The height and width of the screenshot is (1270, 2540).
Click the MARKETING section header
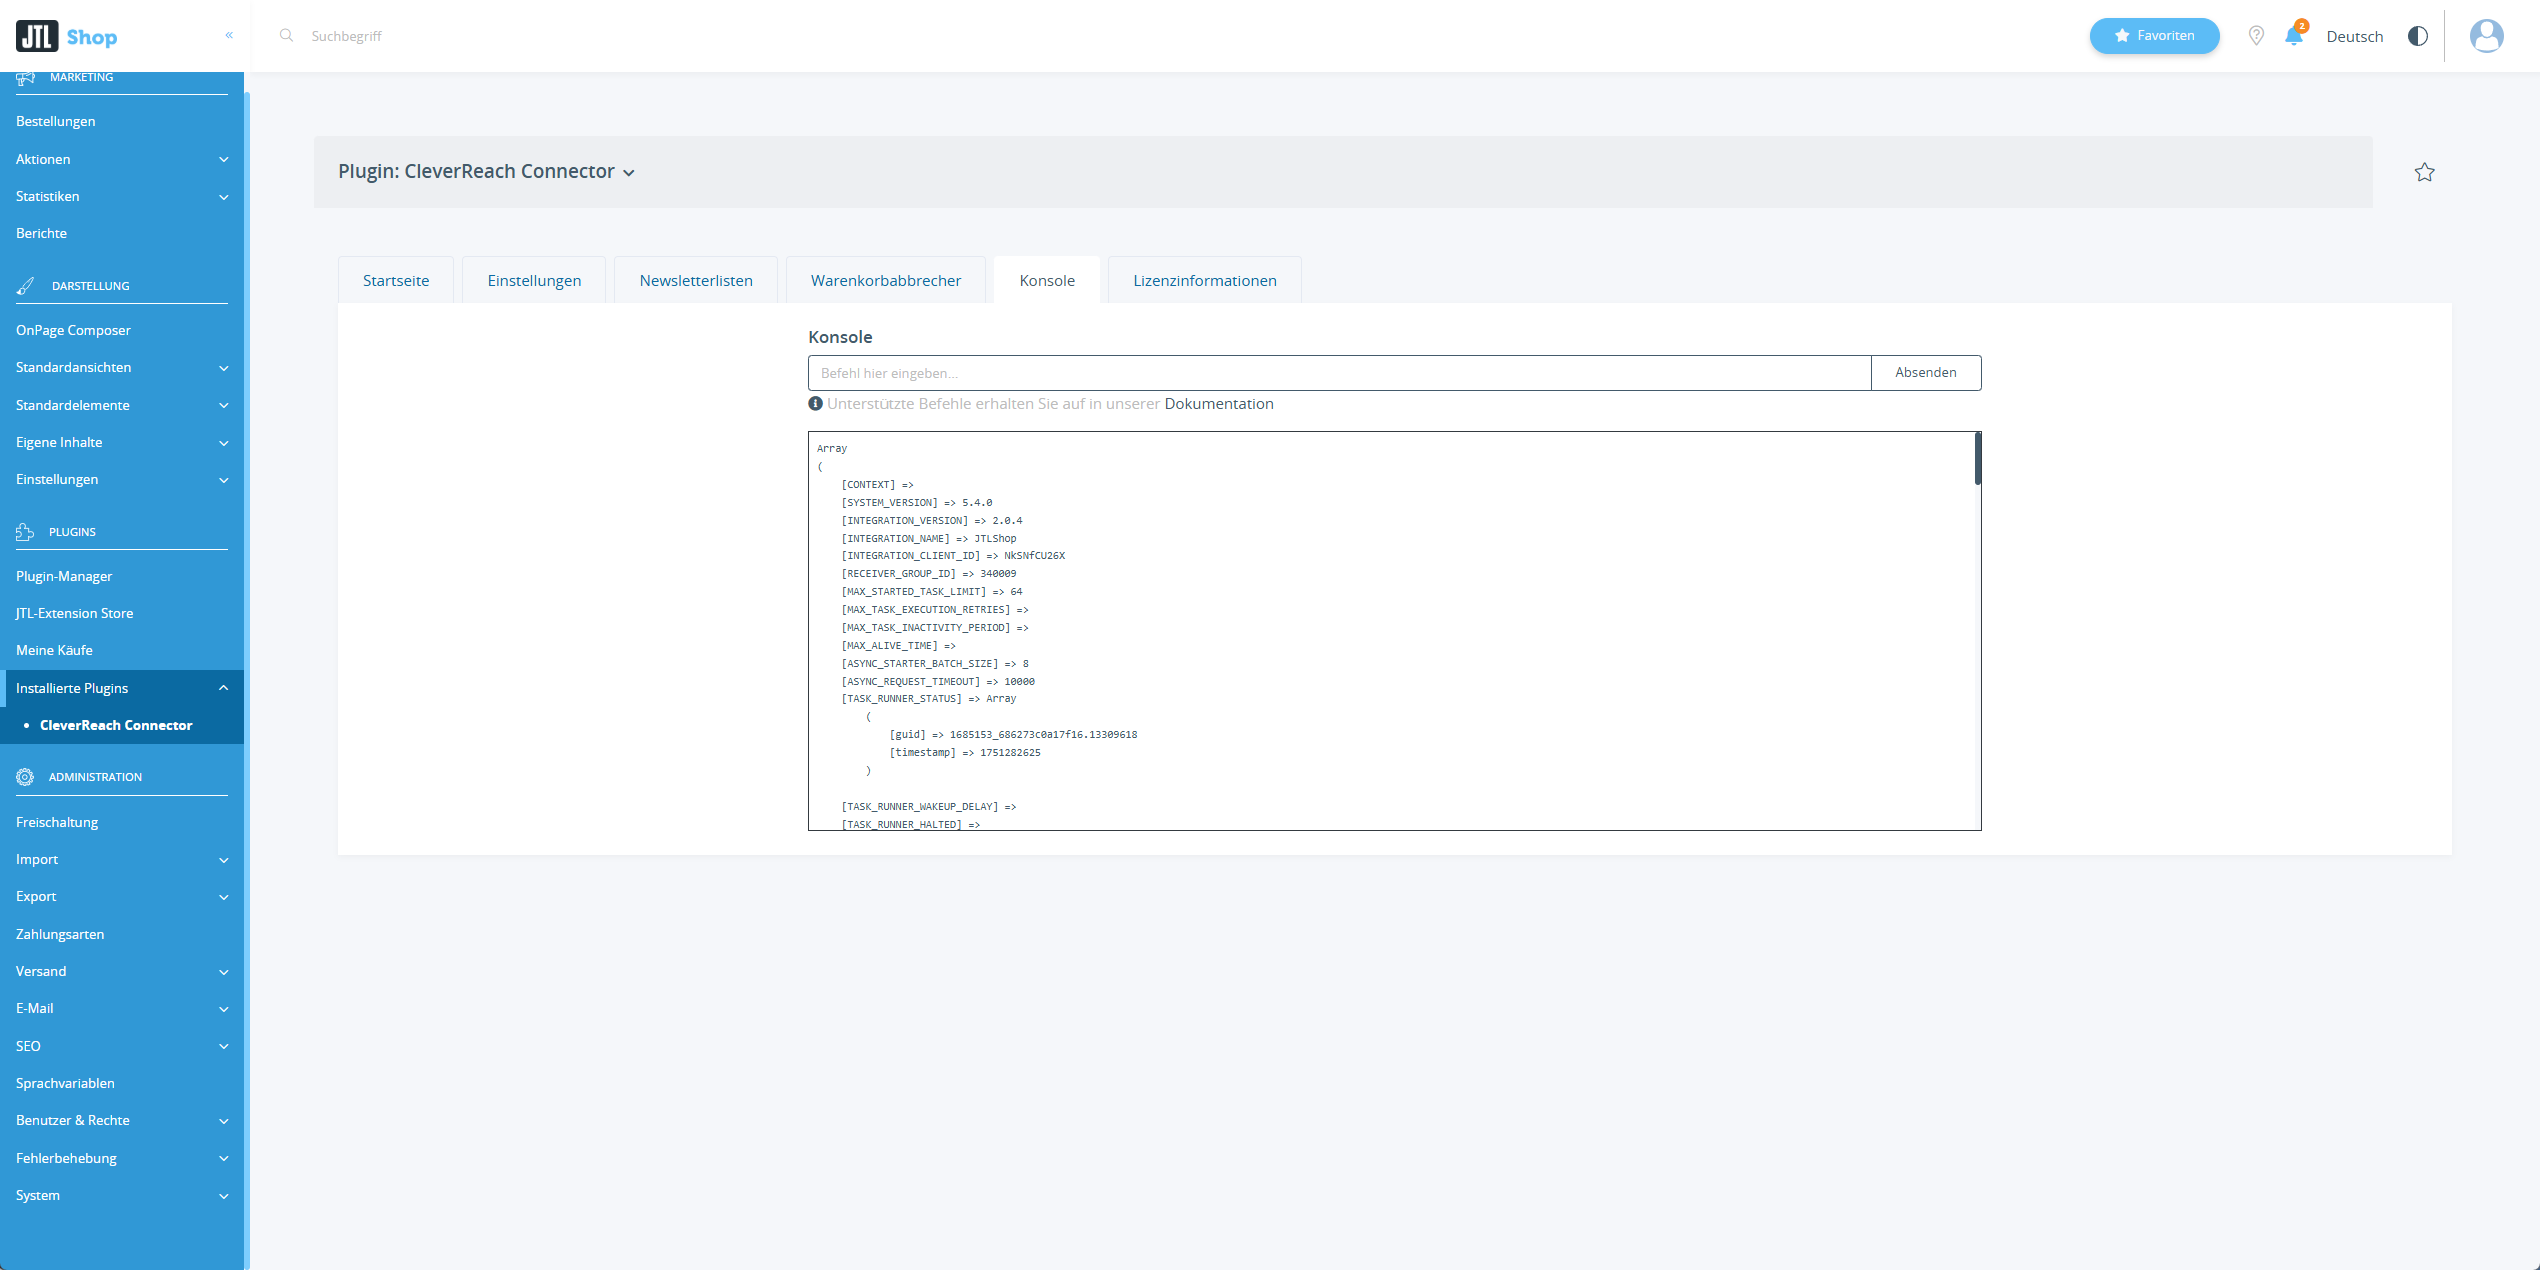(x=81, y=78)
